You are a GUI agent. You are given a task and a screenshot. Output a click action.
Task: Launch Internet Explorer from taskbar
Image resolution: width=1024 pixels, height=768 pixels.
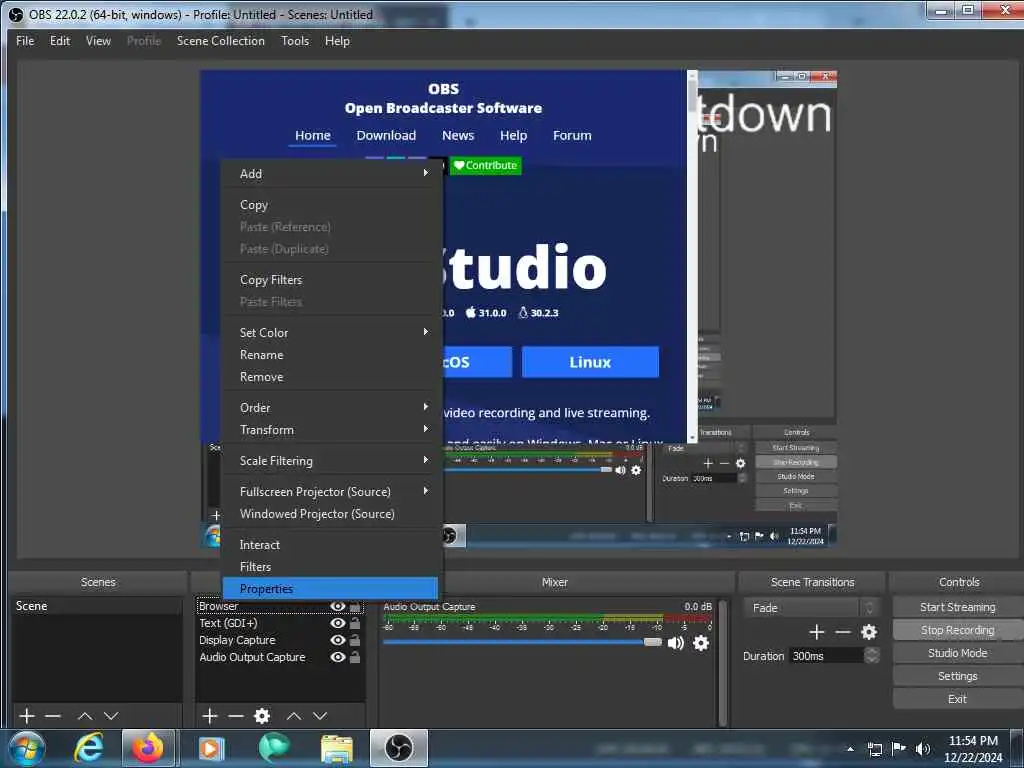(88, 748)
